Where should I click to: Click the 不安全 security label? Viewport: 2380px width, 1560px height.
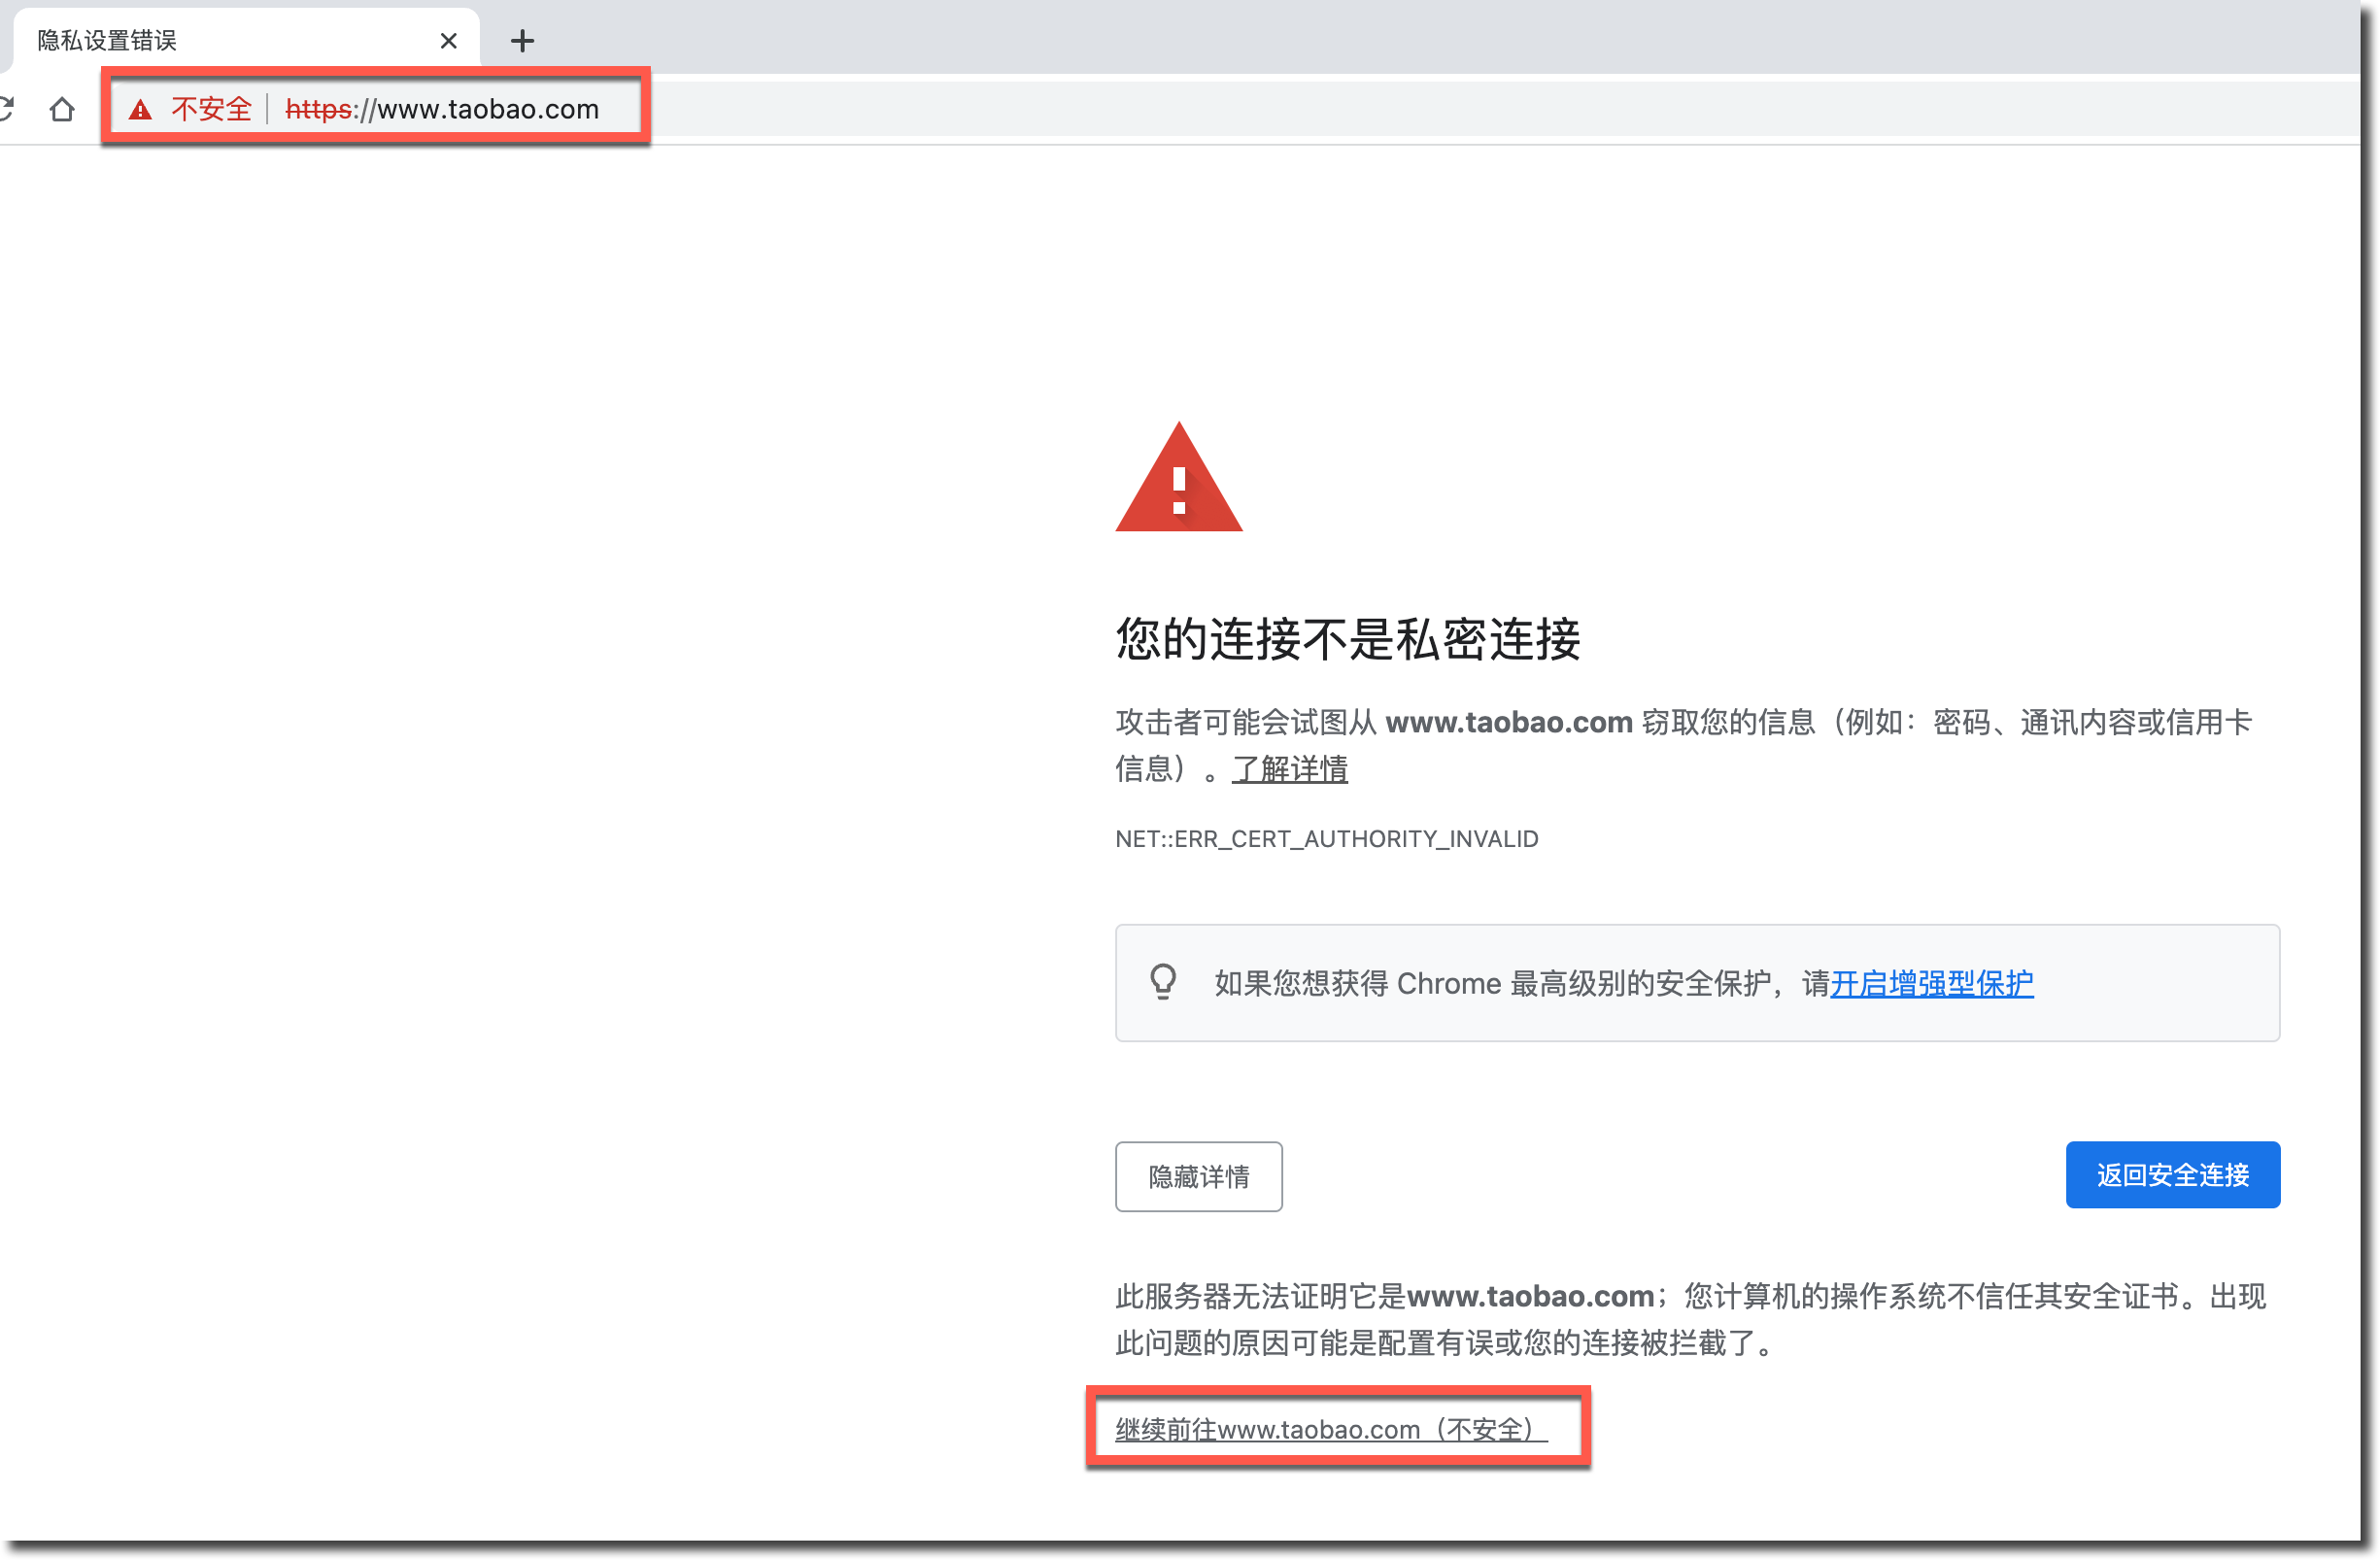pos(211,109)
